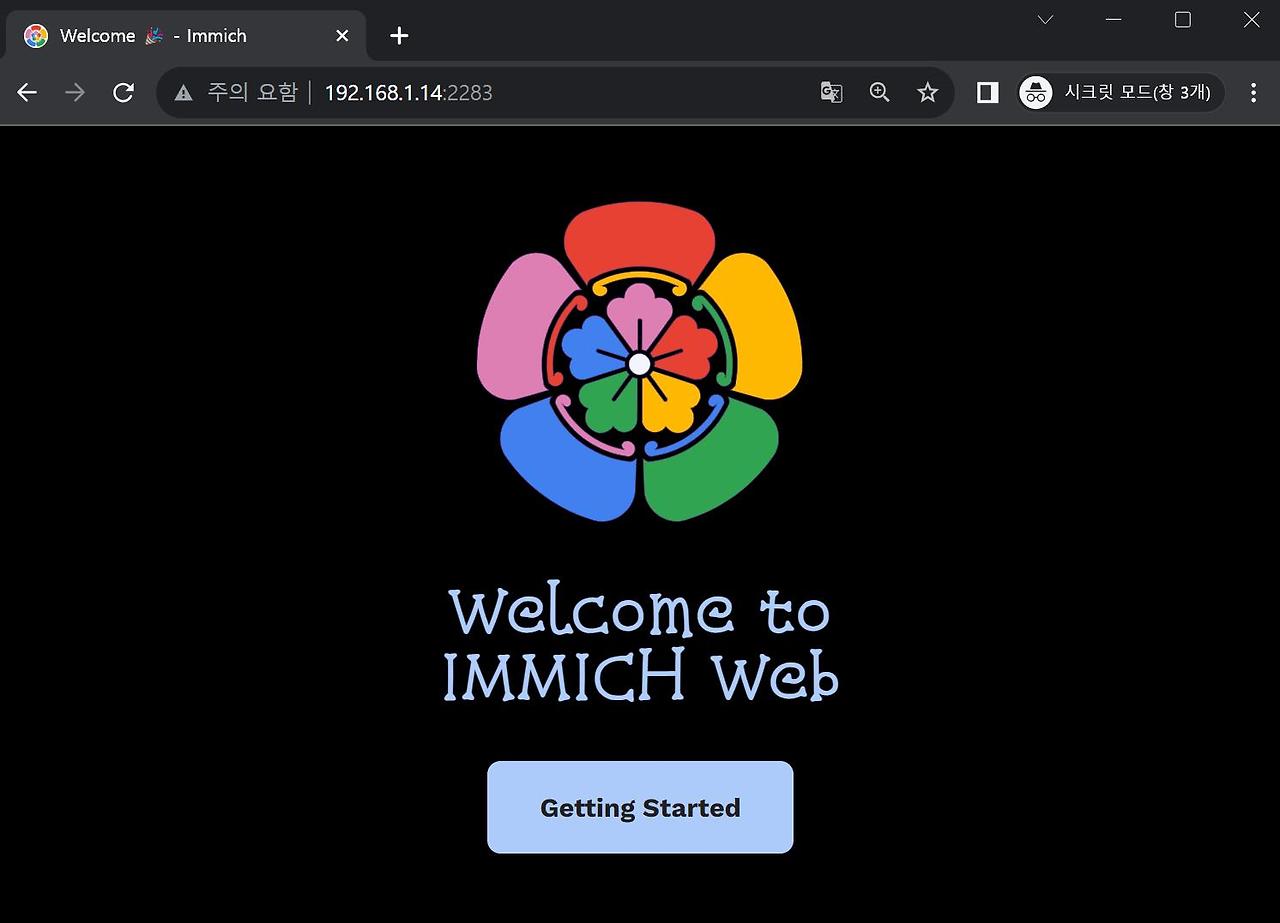Toggle the browser side panel icon
Image resolution: width=1280 pixels, height=923 pixels.
click(987, 93)
